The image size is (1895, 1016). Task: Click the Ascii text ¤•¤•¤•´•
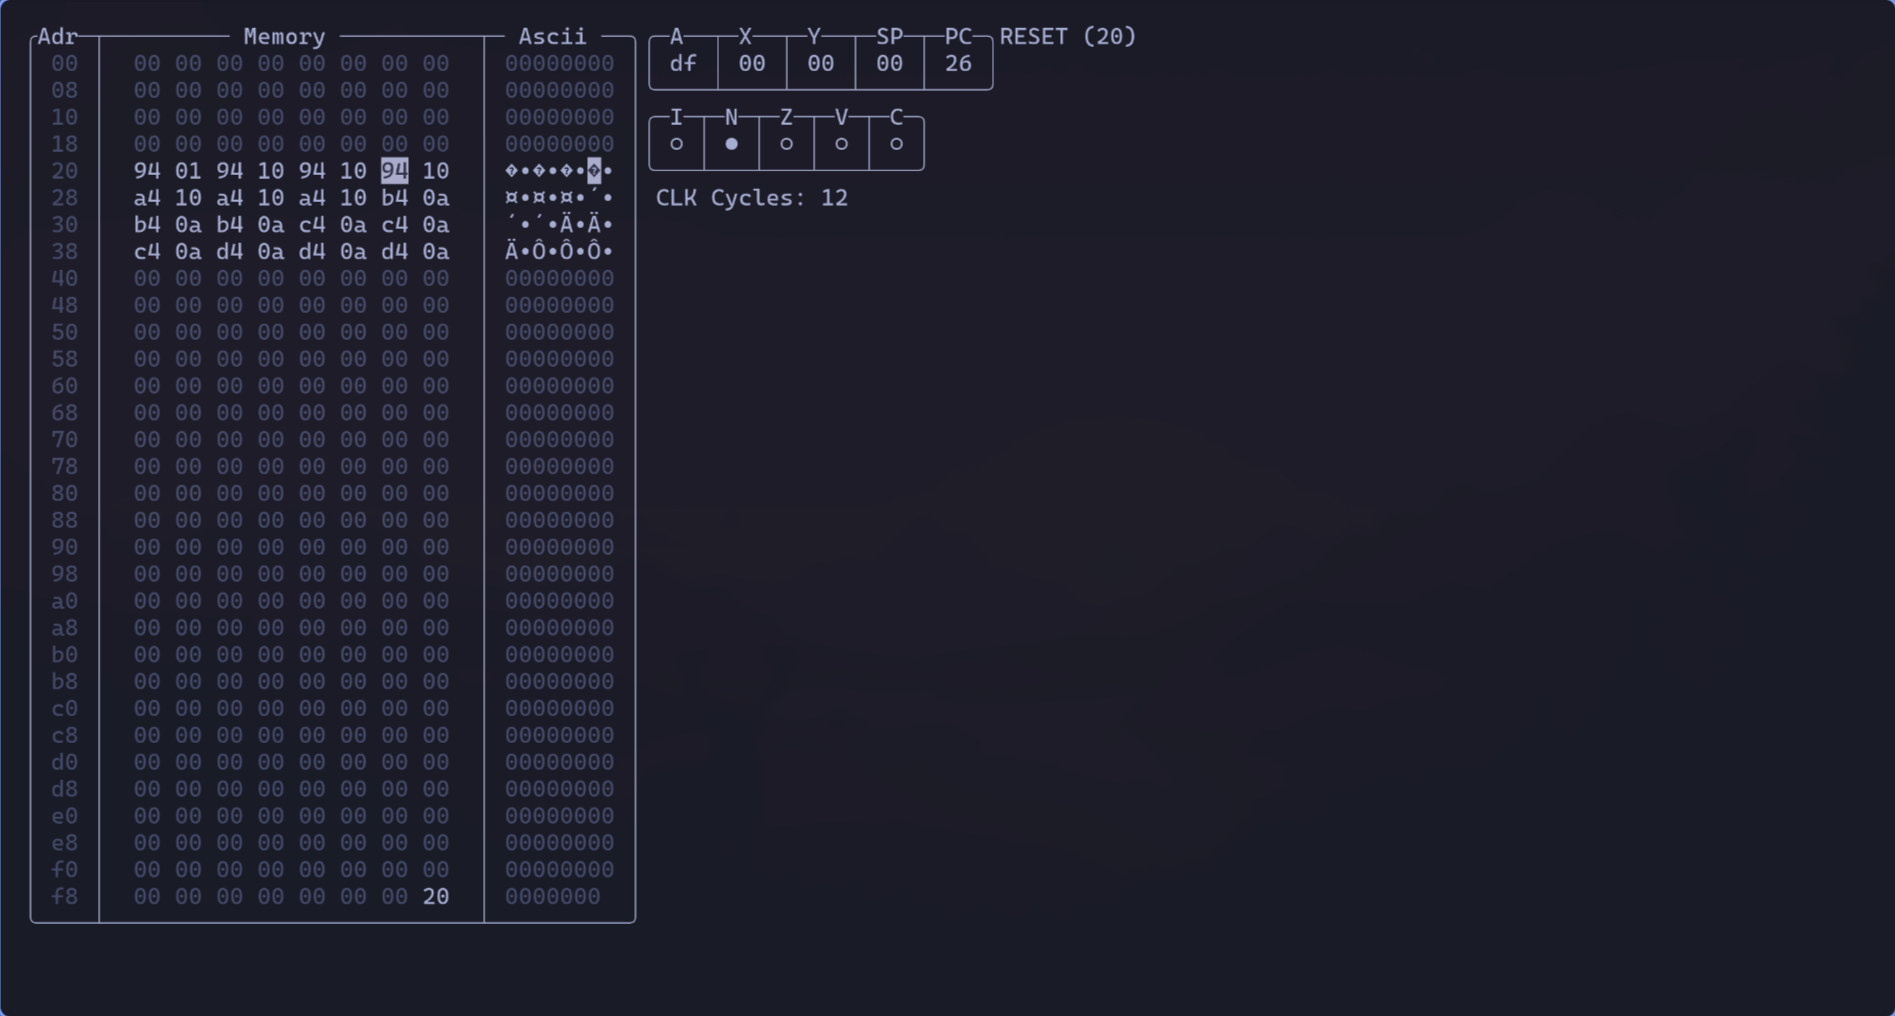[x=559, y=198]
